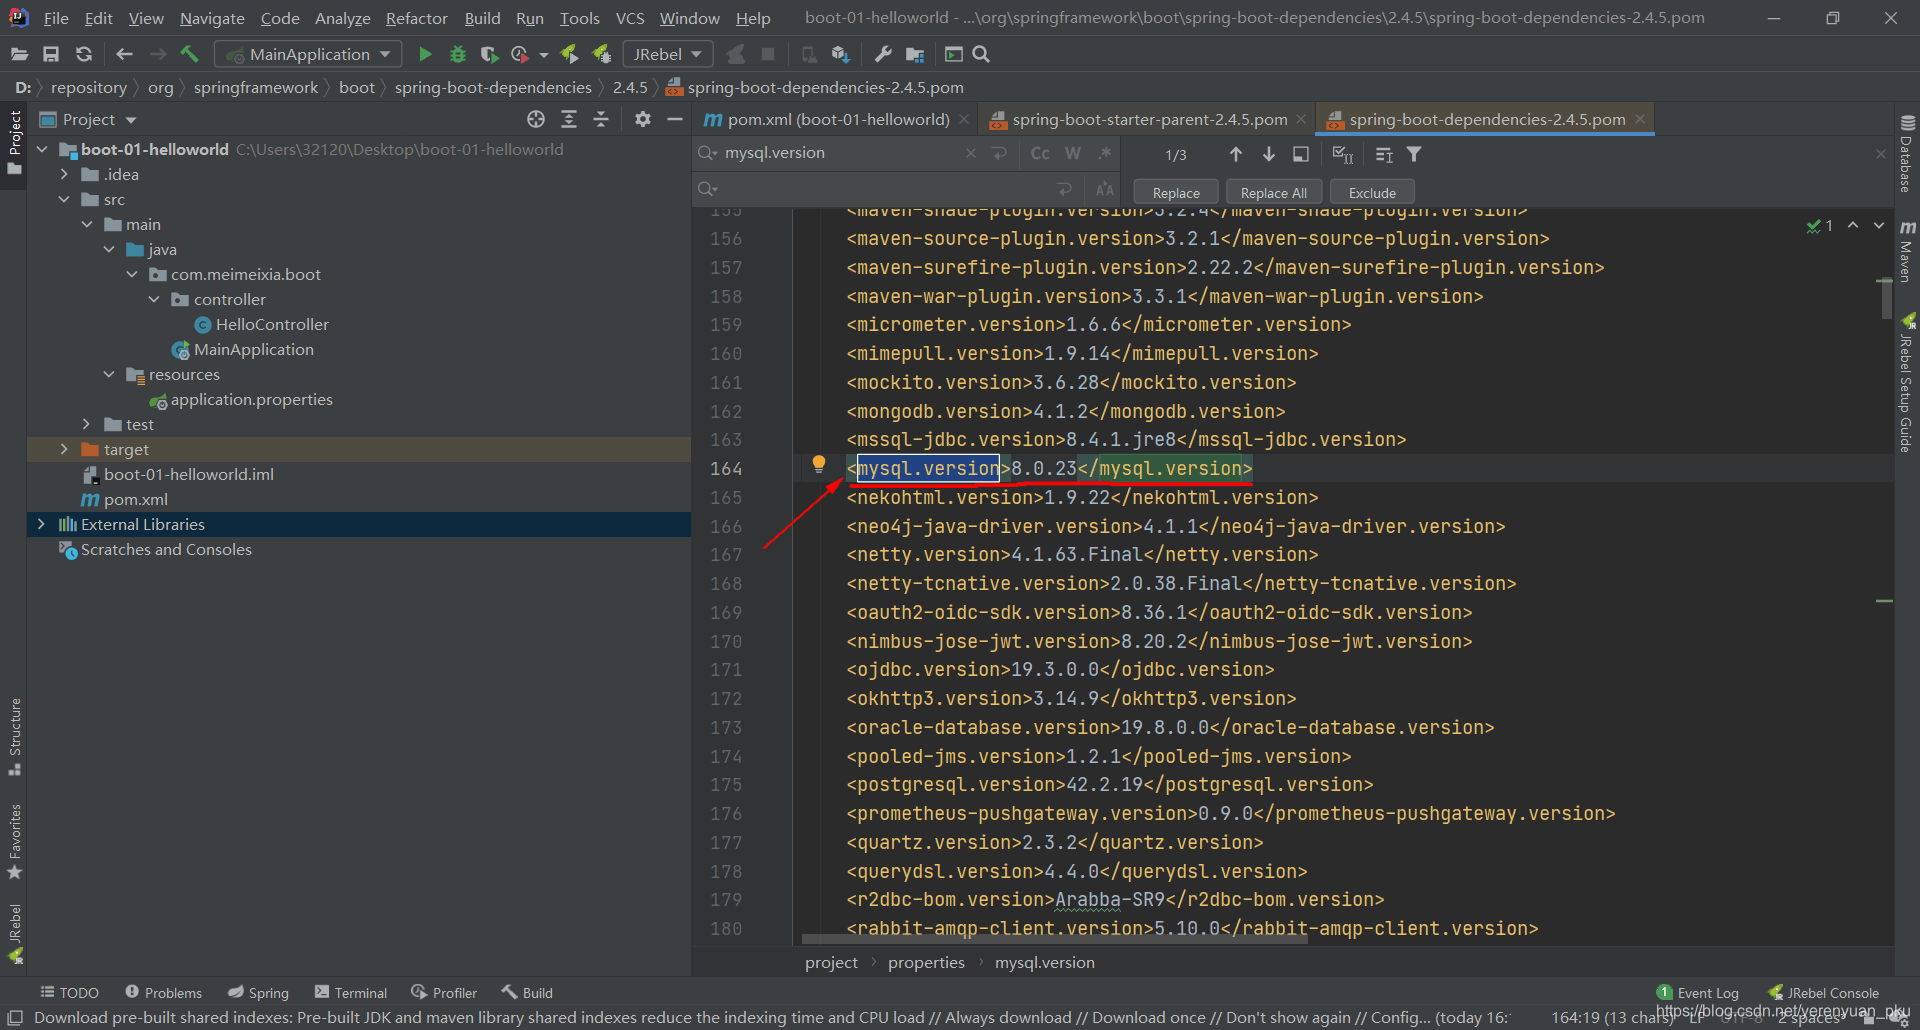Click the Replace All button
The width and height of the screenshot is (1920, 1030).
pos(1273,192)
